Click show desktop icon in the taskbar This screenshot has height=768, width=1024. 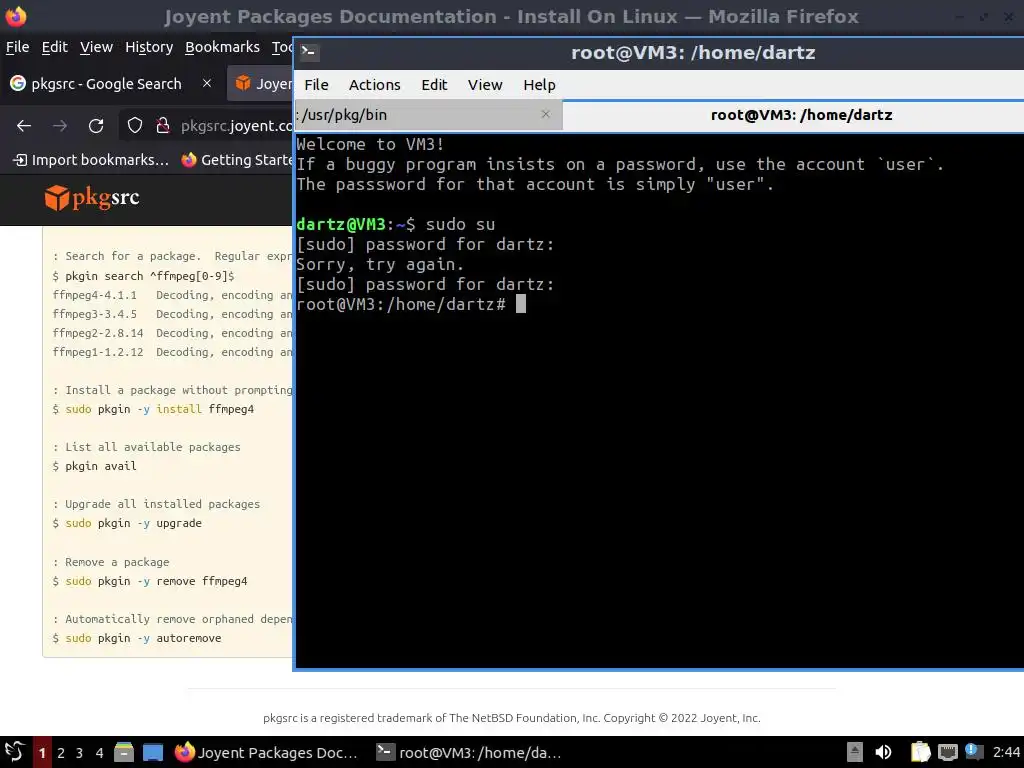pos(153,752)
